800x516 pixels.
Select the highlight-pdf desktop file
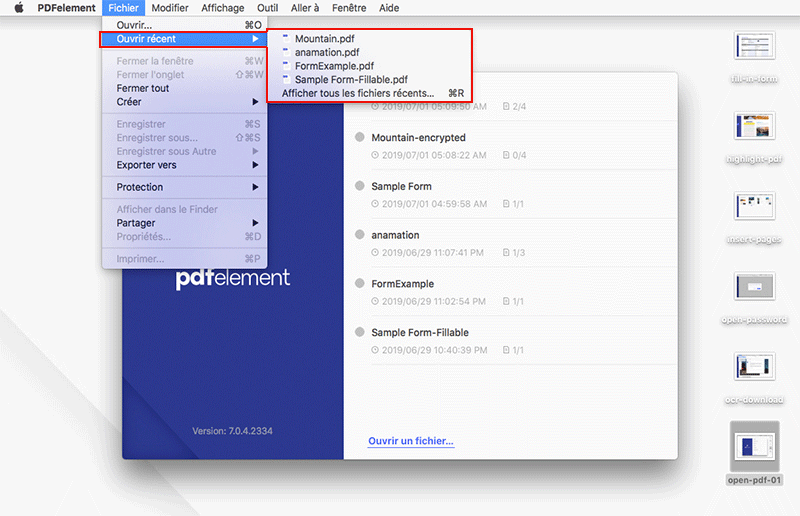[754, 138]
